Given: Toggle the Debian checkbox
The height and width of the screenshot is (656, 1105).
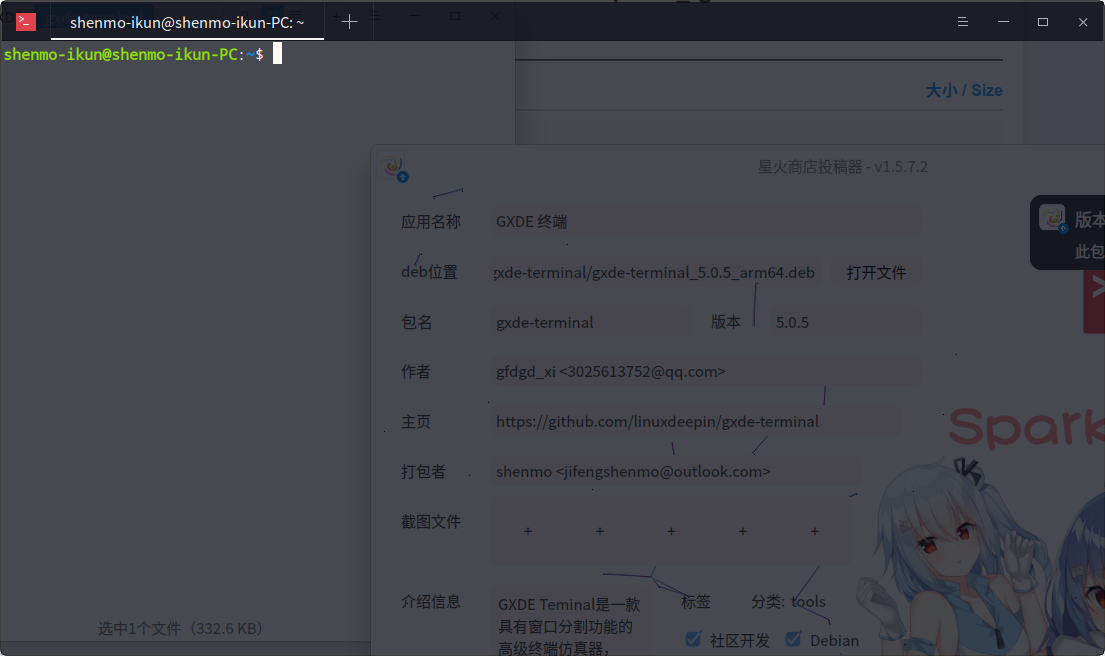Looking at the screenshot, I should [x=794, y=639].
